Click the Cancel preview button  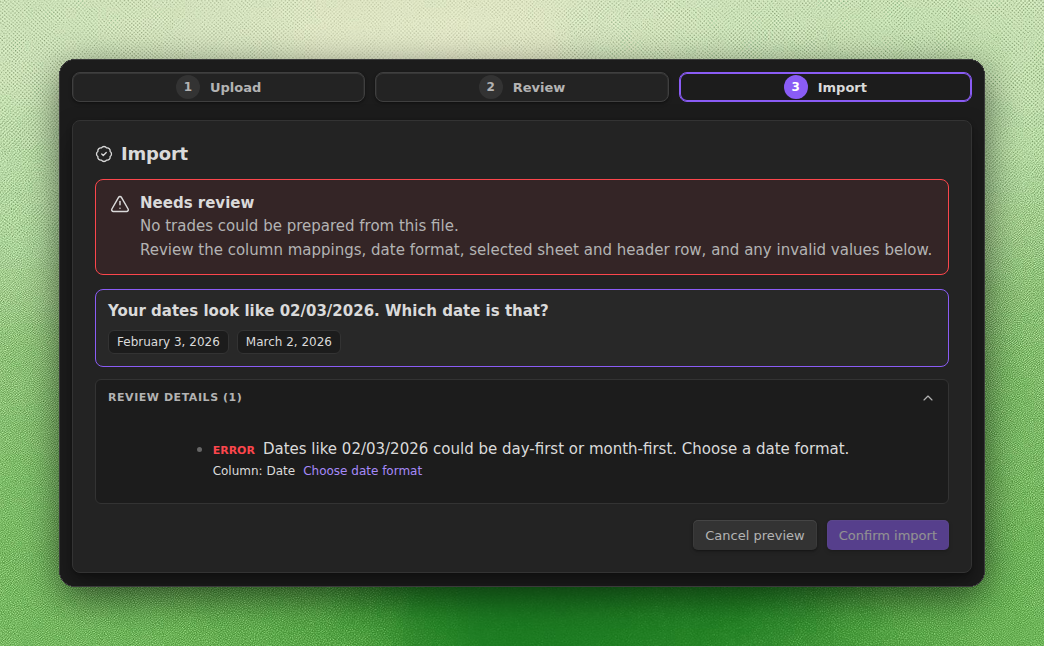click(x=754, y=535)
